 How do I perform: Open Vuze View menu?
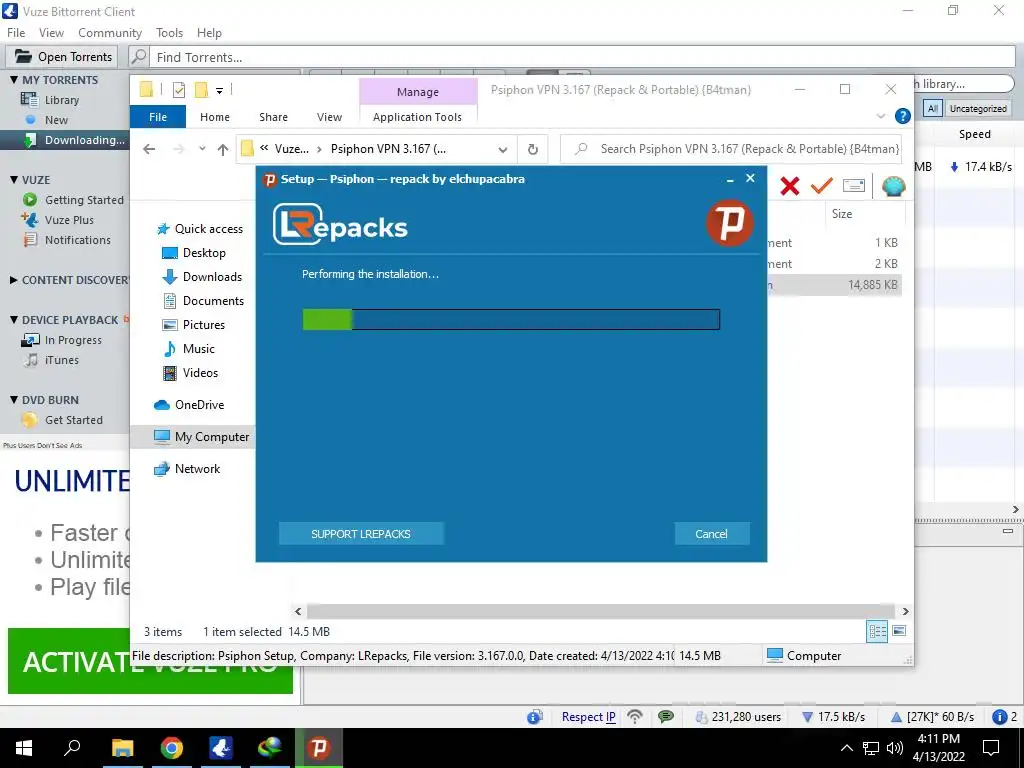(x=51, y=33)
